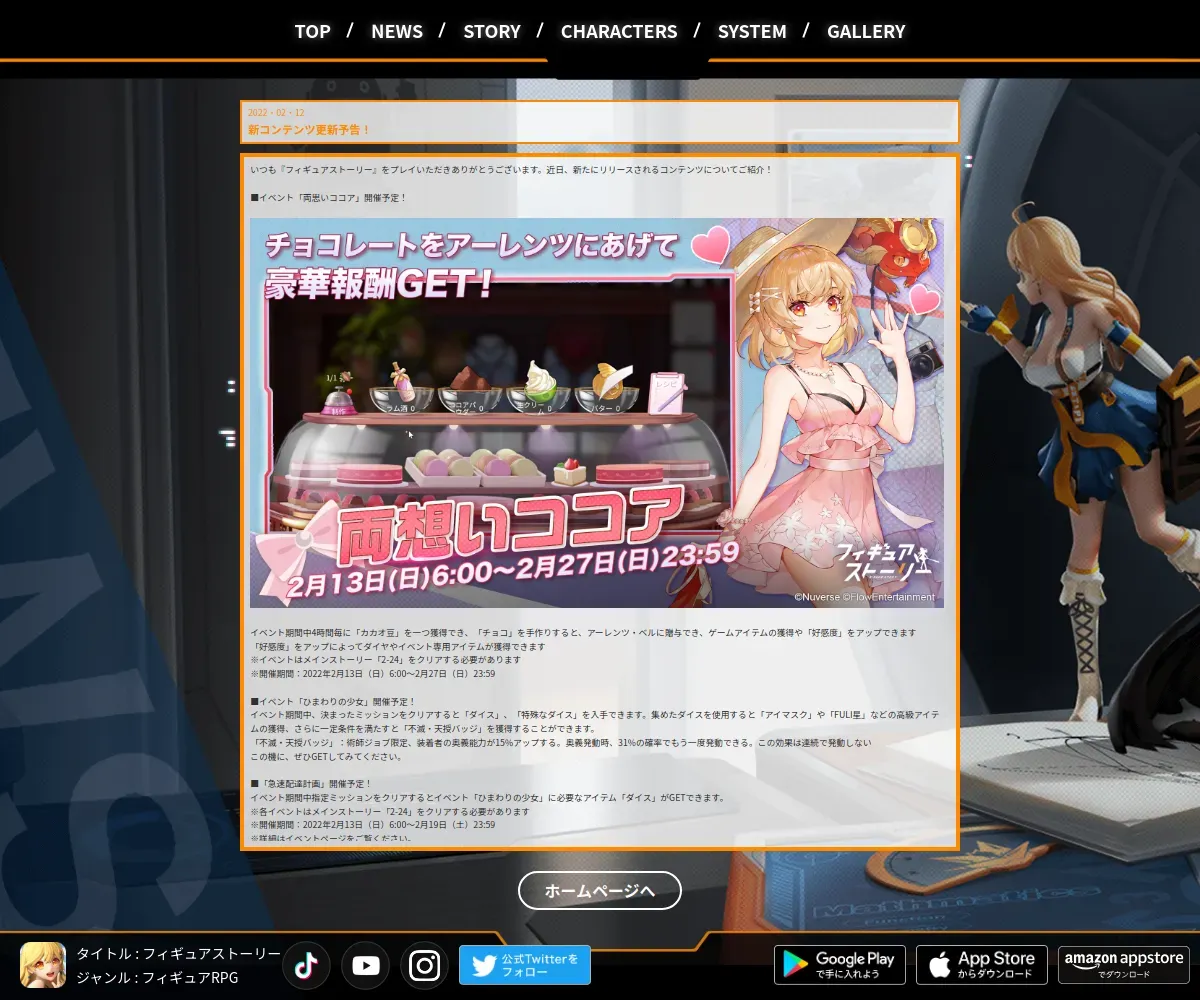Screen dimensions: 1200x1000
Task: Click the line ■イベント「両想いココア」開催予定！
Action: click(329, 198)
